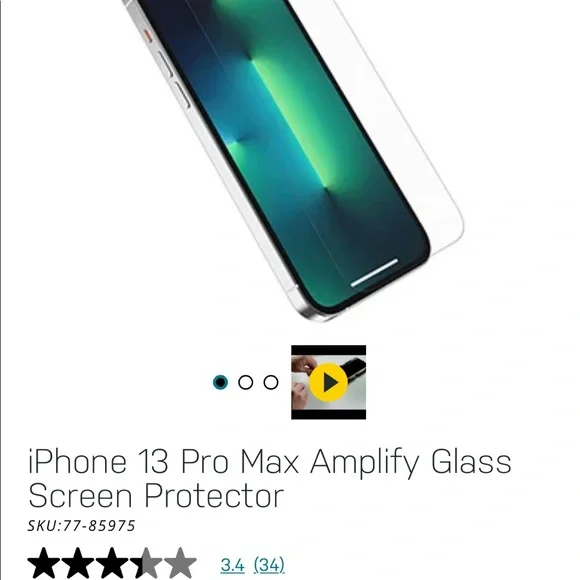Click the grey fifth rating star
This screenshot has width=580, height=580.
pyautogui.click(x=181, y=563)
